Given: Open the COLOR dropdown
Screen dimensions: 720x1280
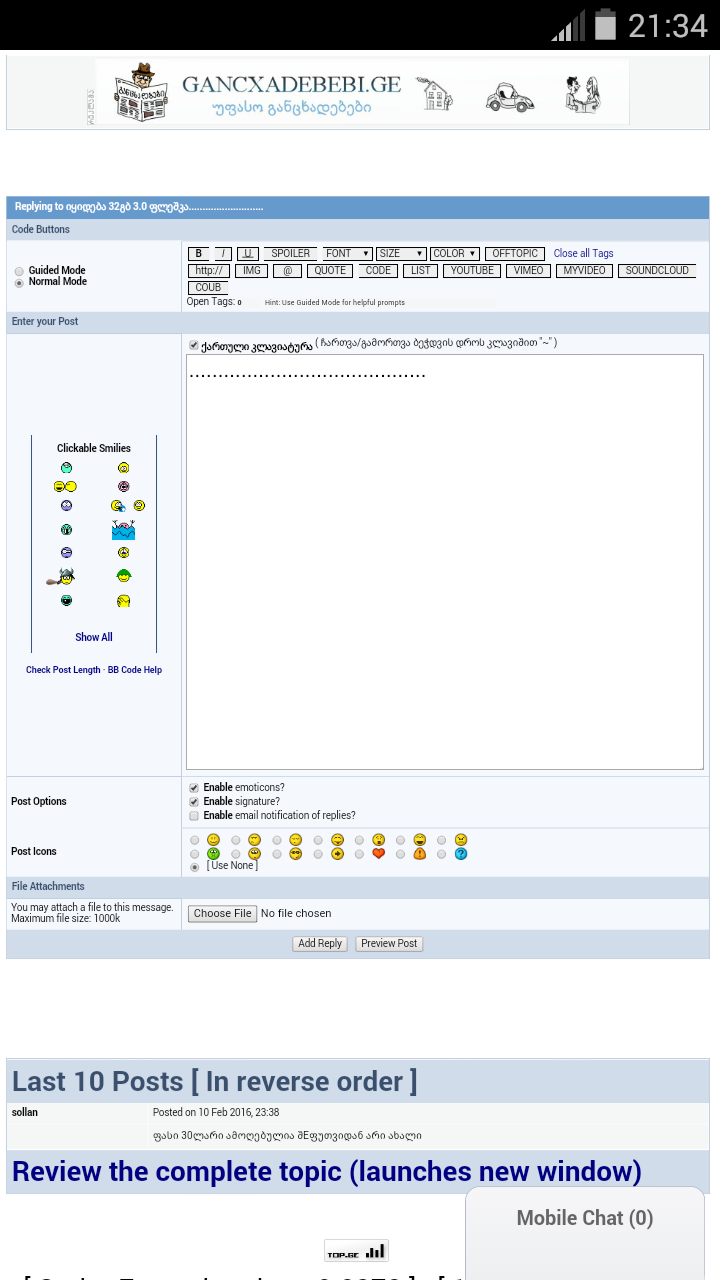Looking at the screenshot, I should click(x=455, y=254).
